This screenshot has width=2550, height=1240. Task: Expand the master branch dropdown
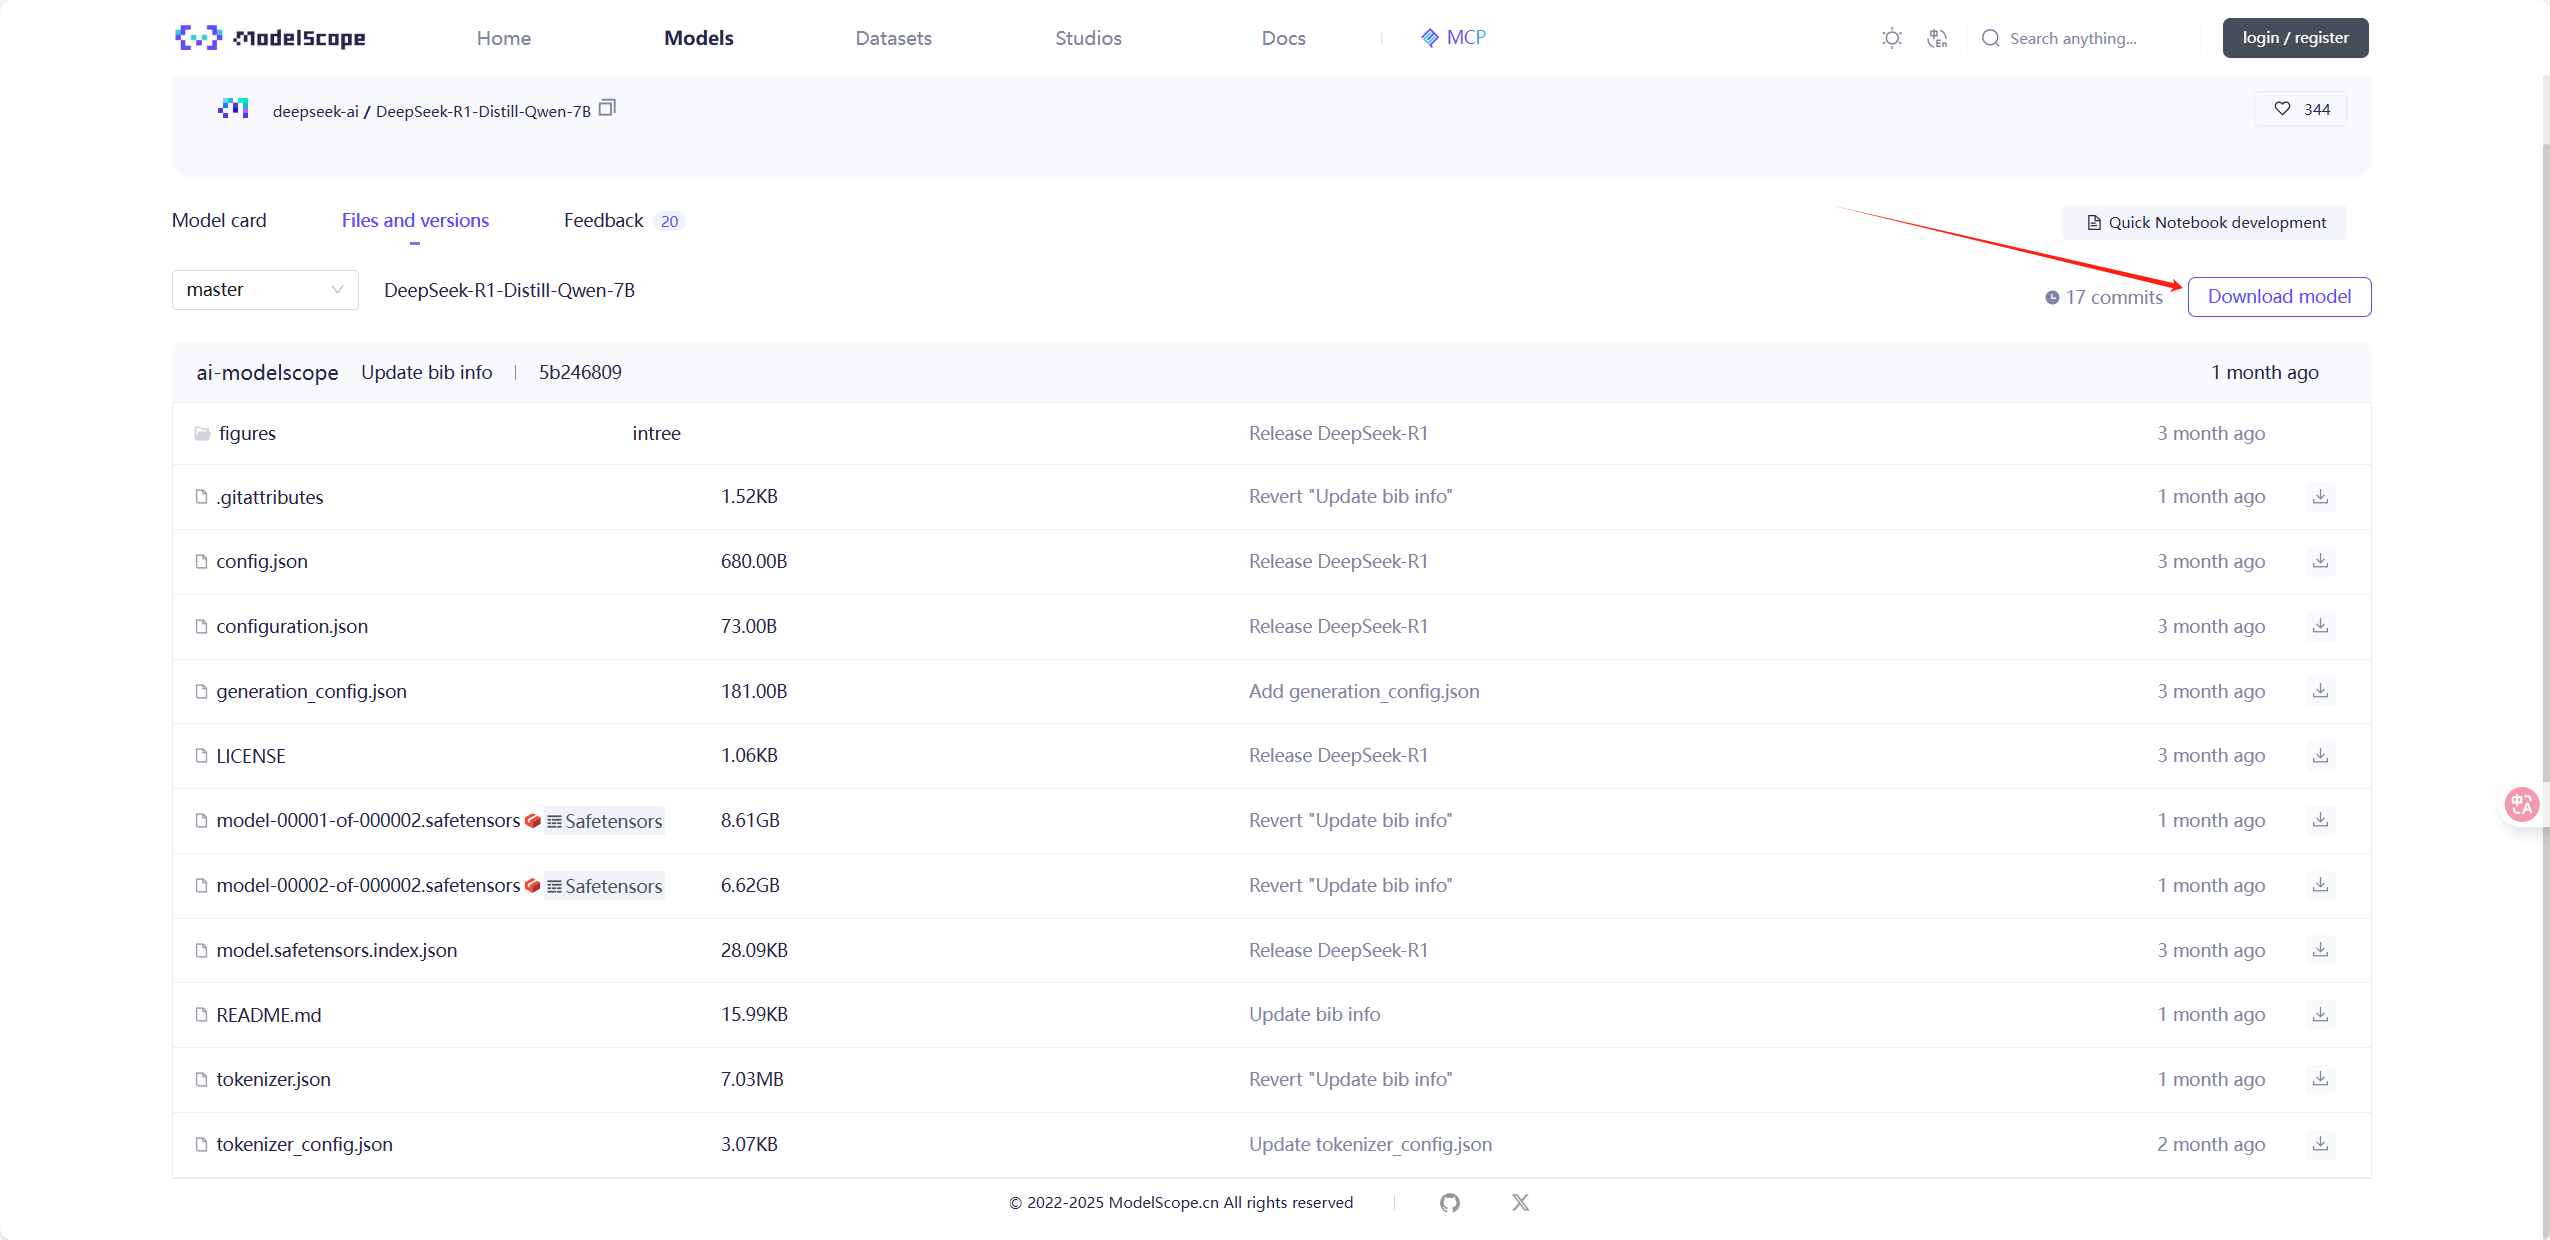point(265,290)
